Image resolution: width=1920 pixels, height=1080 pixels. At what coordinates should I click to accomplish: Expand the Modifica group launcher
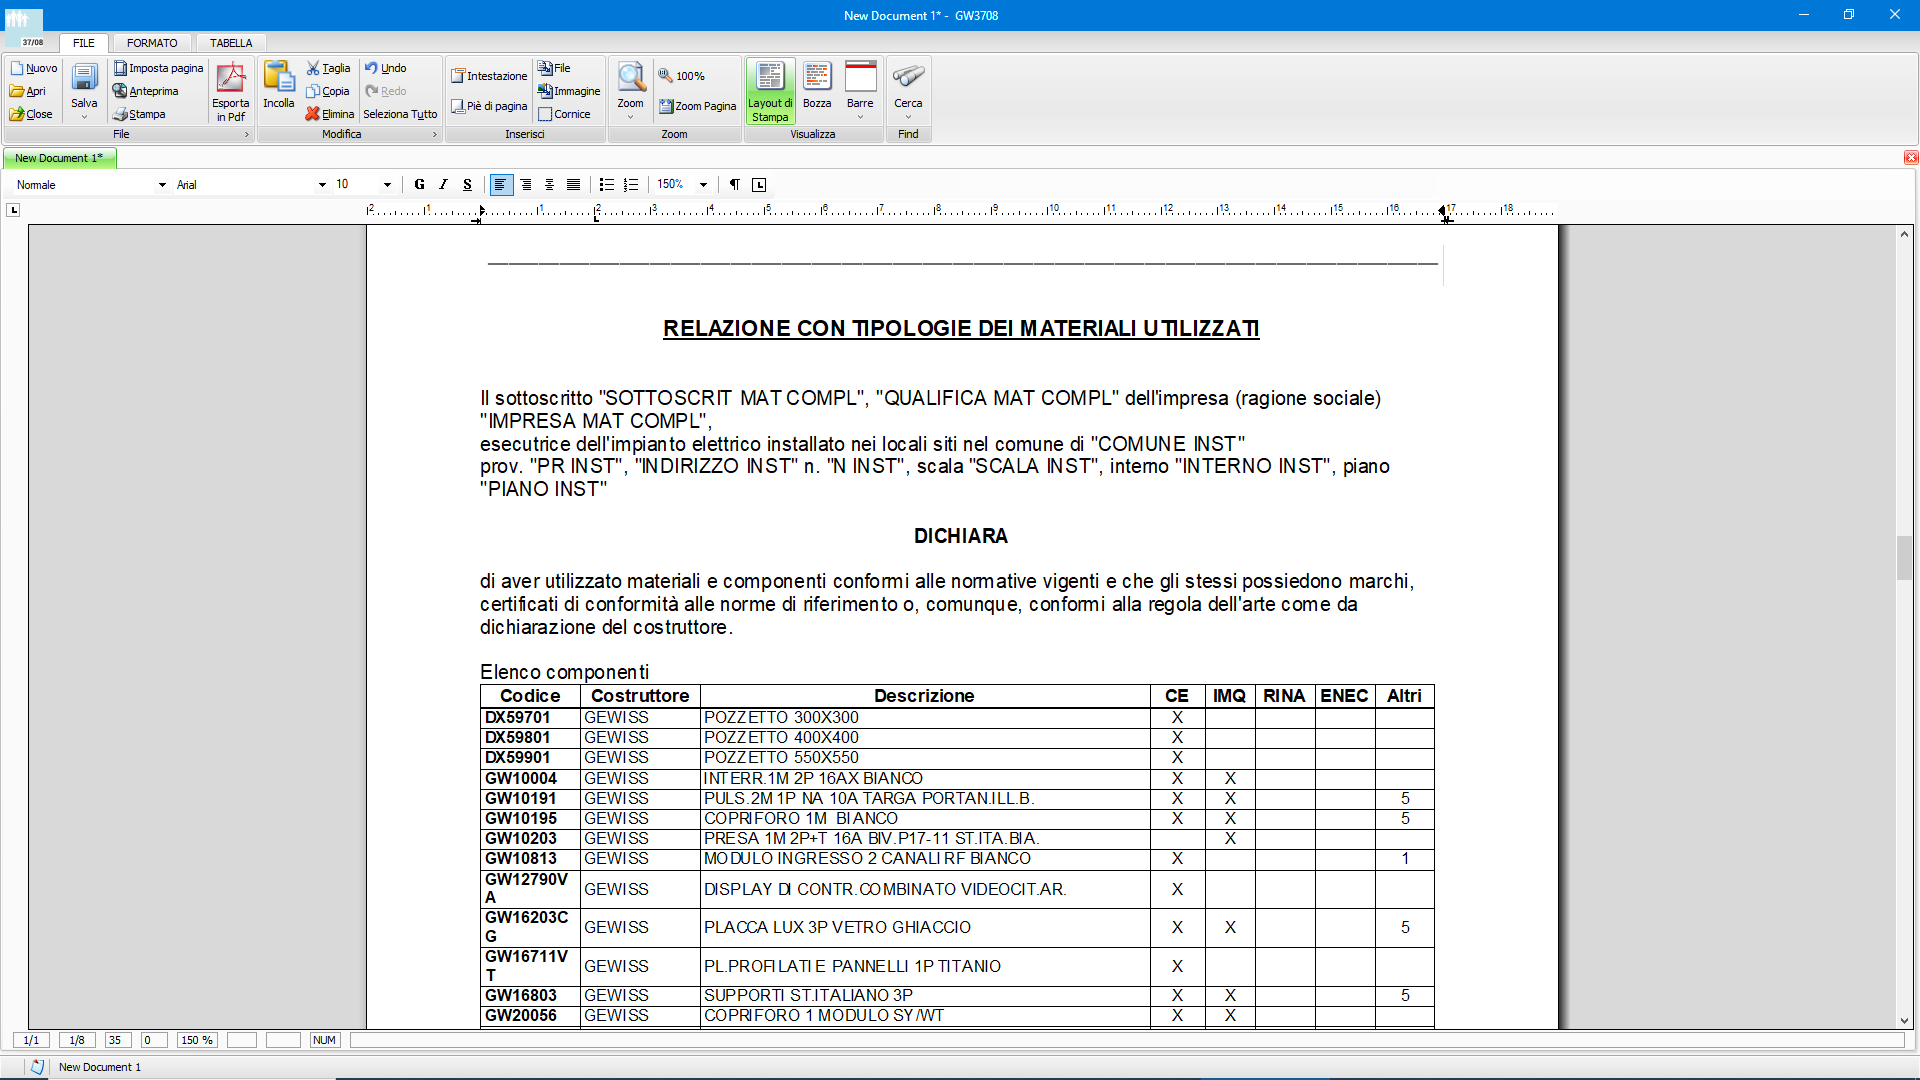[434, 134]
